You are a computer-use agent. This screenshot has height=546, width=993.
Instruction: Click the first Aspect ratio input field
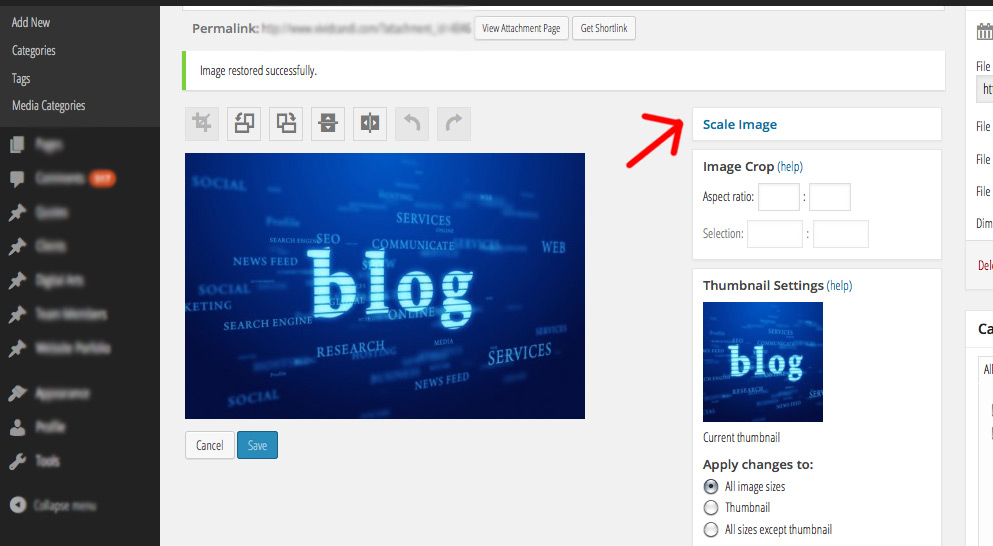click(778, 197)
